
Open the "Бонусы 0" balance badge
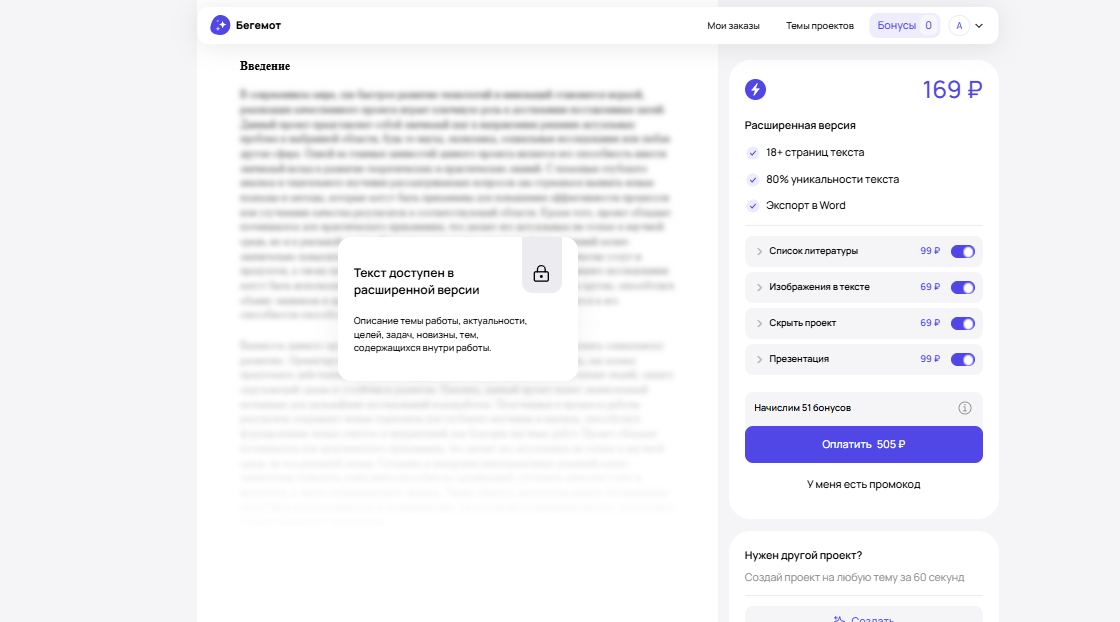tap(904, 26)
